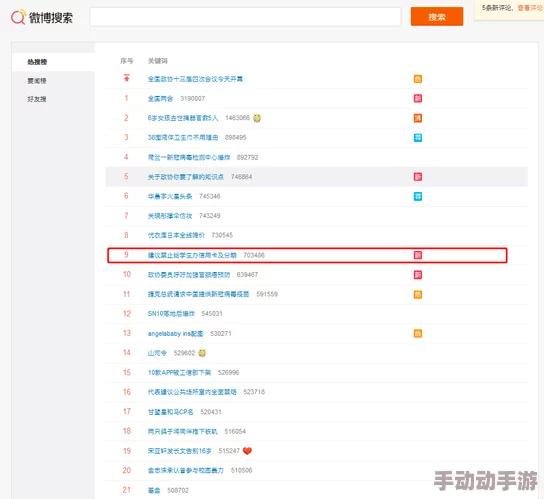
Task: Open the rank 10 topic with count 639467
Action: [x=189, y=275]
